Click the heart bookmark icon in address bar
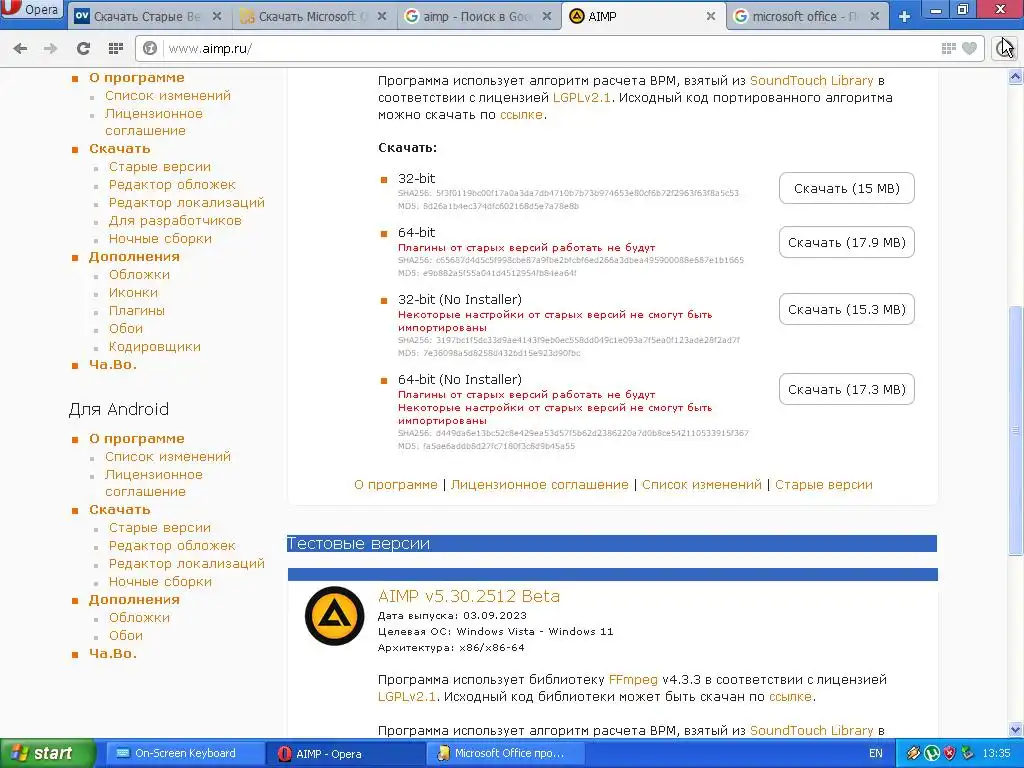 pos(970,48)
